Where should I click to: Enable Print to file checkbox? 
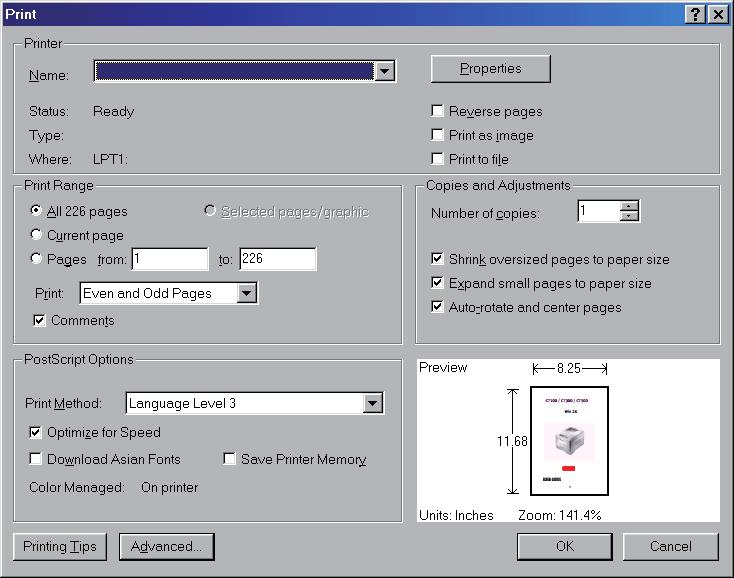tap(437, 159)
